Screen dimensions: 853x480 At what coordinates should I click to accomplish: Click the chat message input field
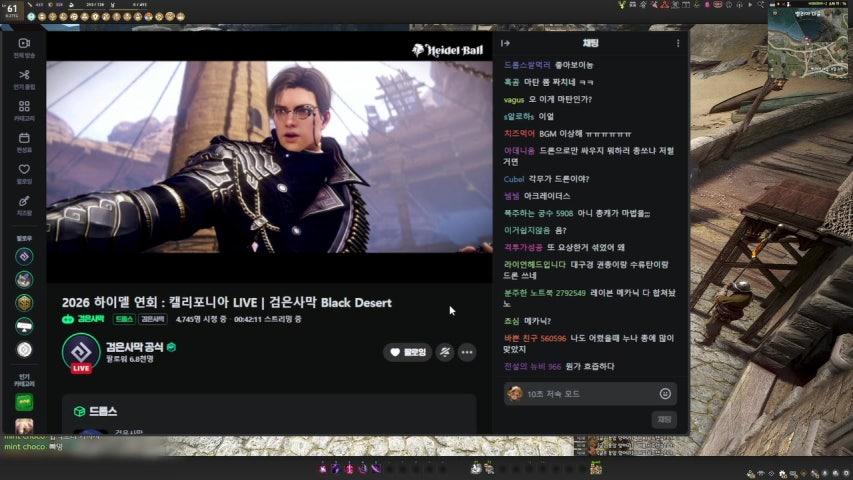[590, 393]
